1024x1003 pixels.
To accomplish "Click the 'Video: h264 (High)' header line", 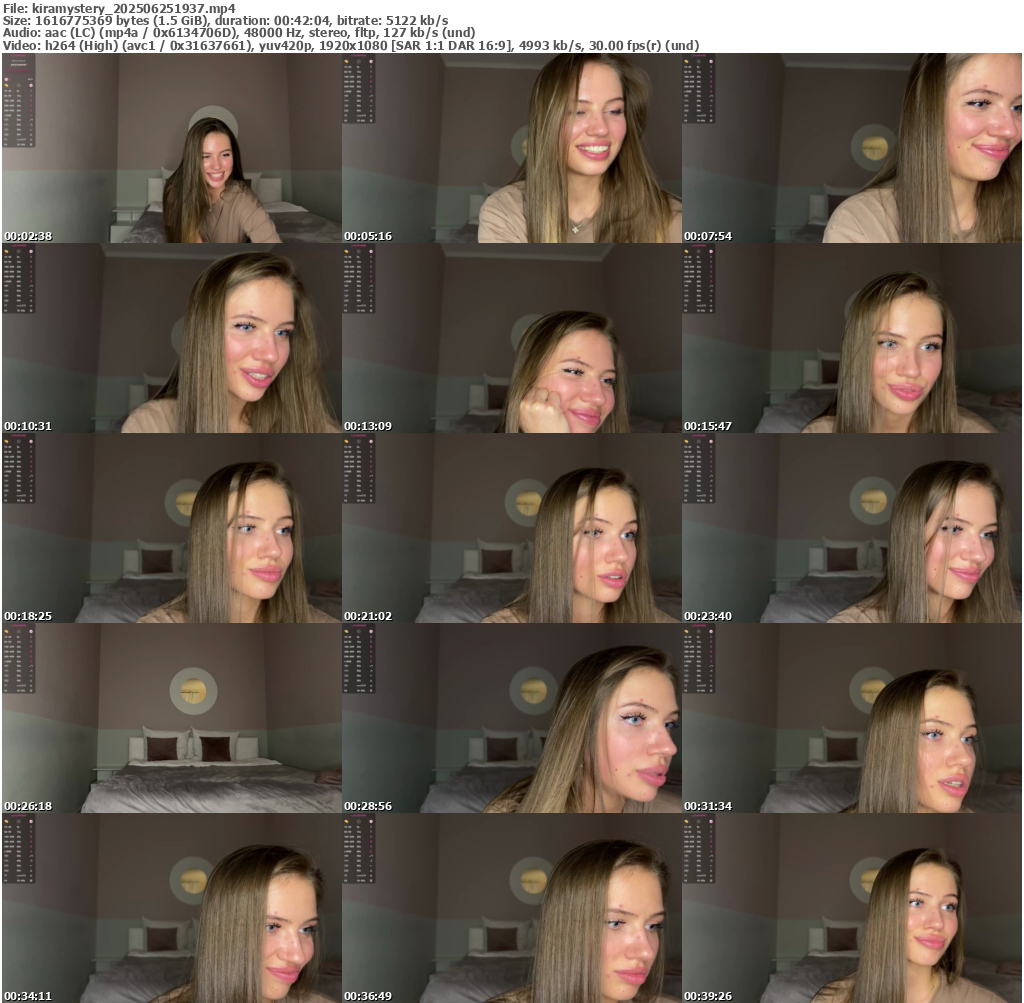I will click(x=351, y=45).
